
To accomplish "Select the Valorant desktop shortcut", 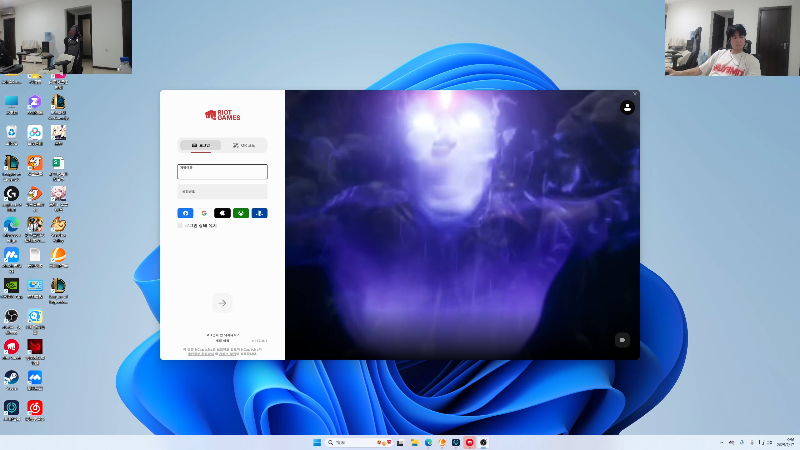I will 35,351.
